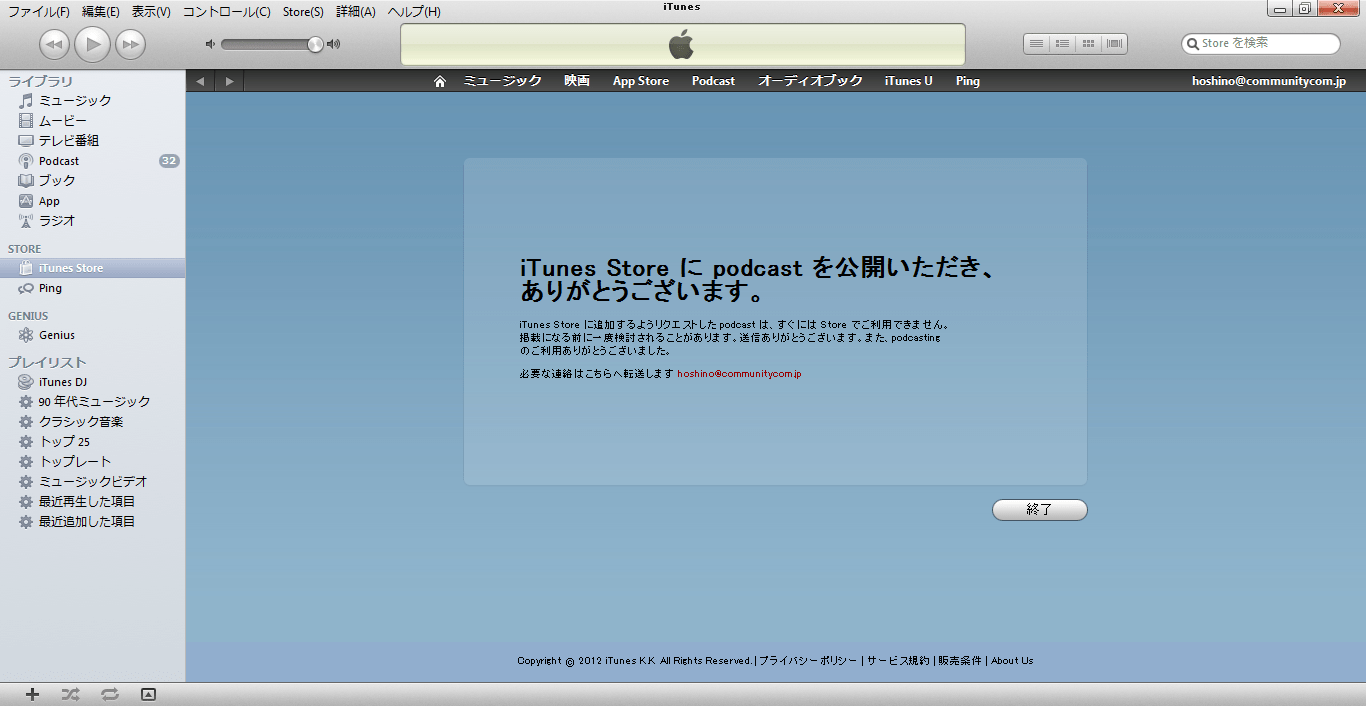Screen dimensions: 1366x706
Task: Click the max-volume speaker icon
Action: [334, 44]
